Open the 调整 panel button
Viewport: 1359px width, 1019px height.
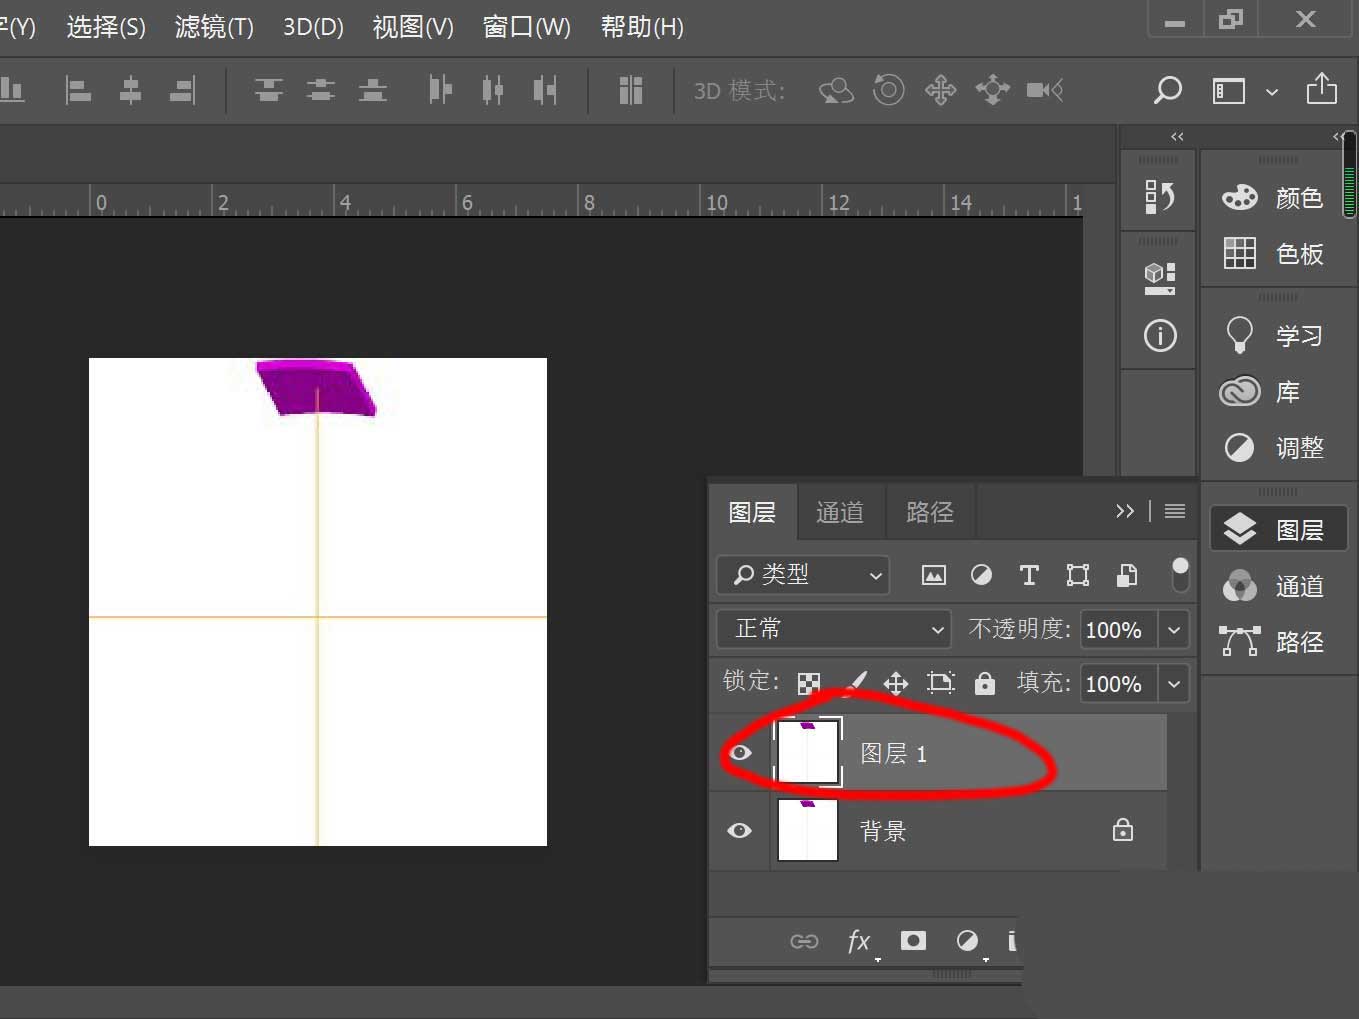pos(1274,448)
